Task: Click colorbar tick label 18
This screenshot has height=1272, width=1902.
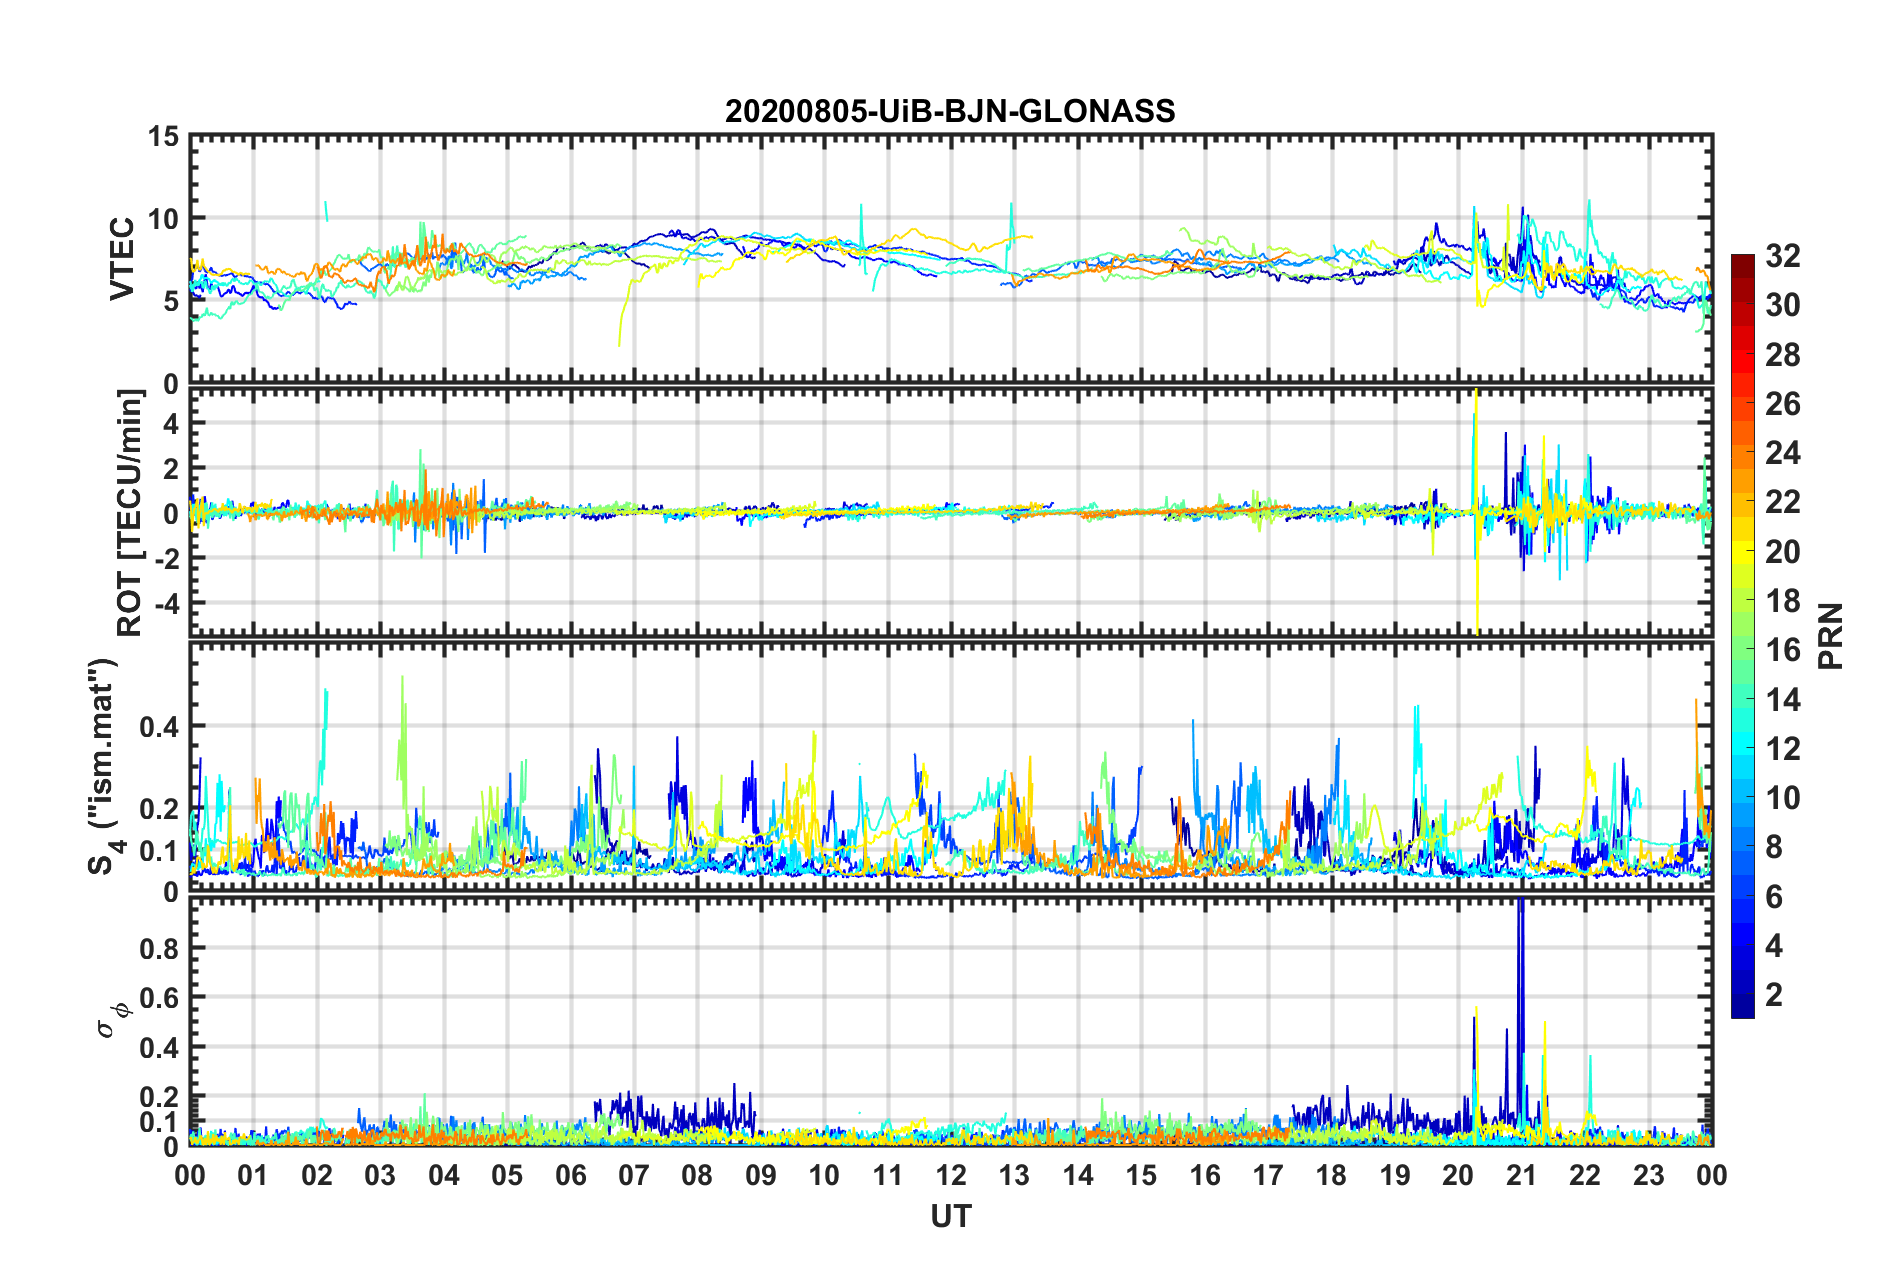Action: [x=1783, y=601]
